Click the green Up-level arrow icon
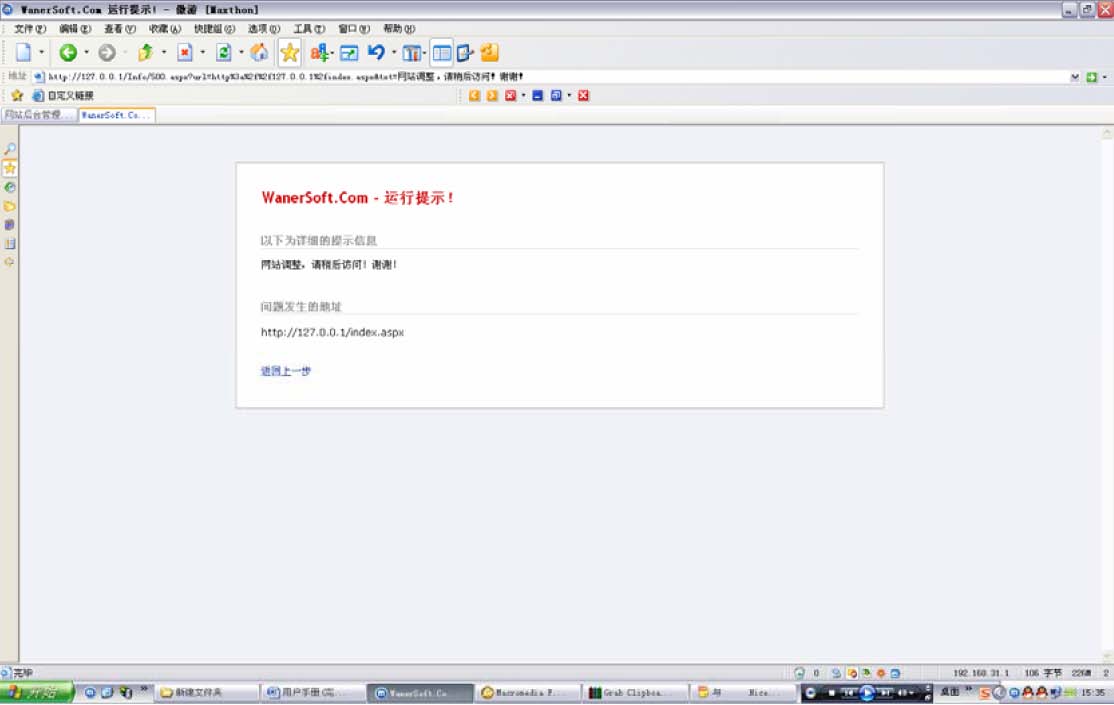 pos(146,53)
